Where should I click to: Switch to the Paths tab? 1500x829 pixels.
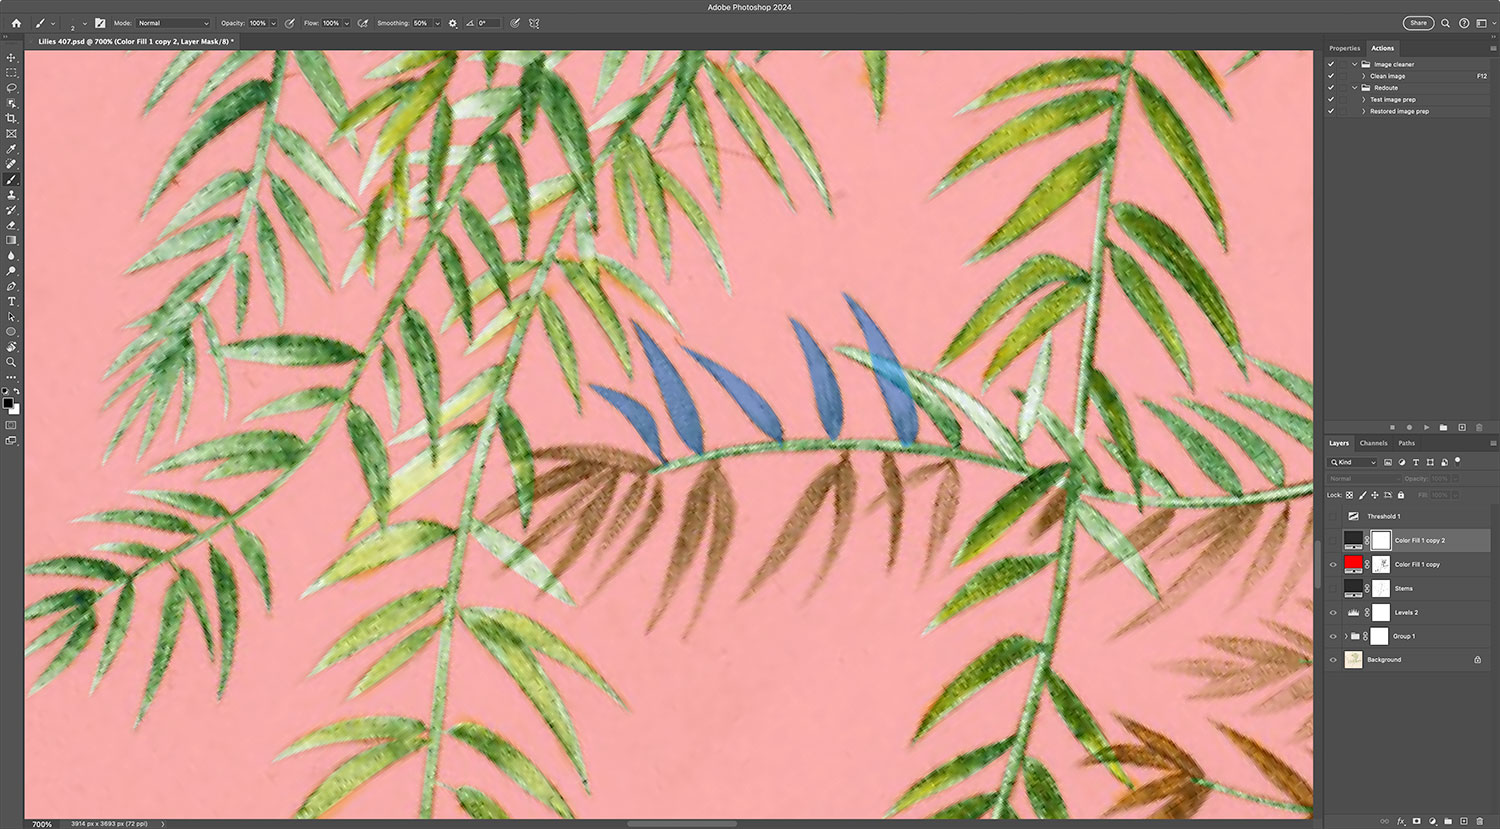pos(1407,443)
